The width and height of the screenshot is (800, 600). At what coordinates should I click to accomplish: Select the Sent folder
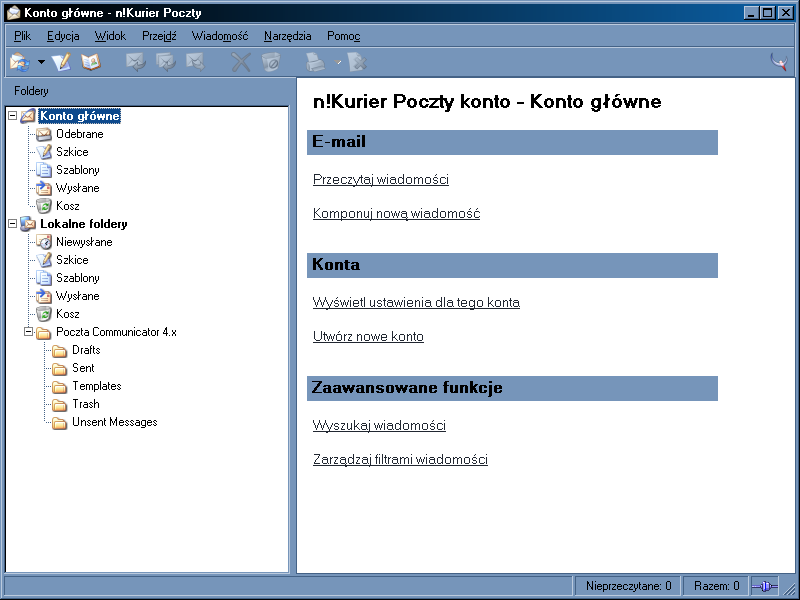pos(83,368)
